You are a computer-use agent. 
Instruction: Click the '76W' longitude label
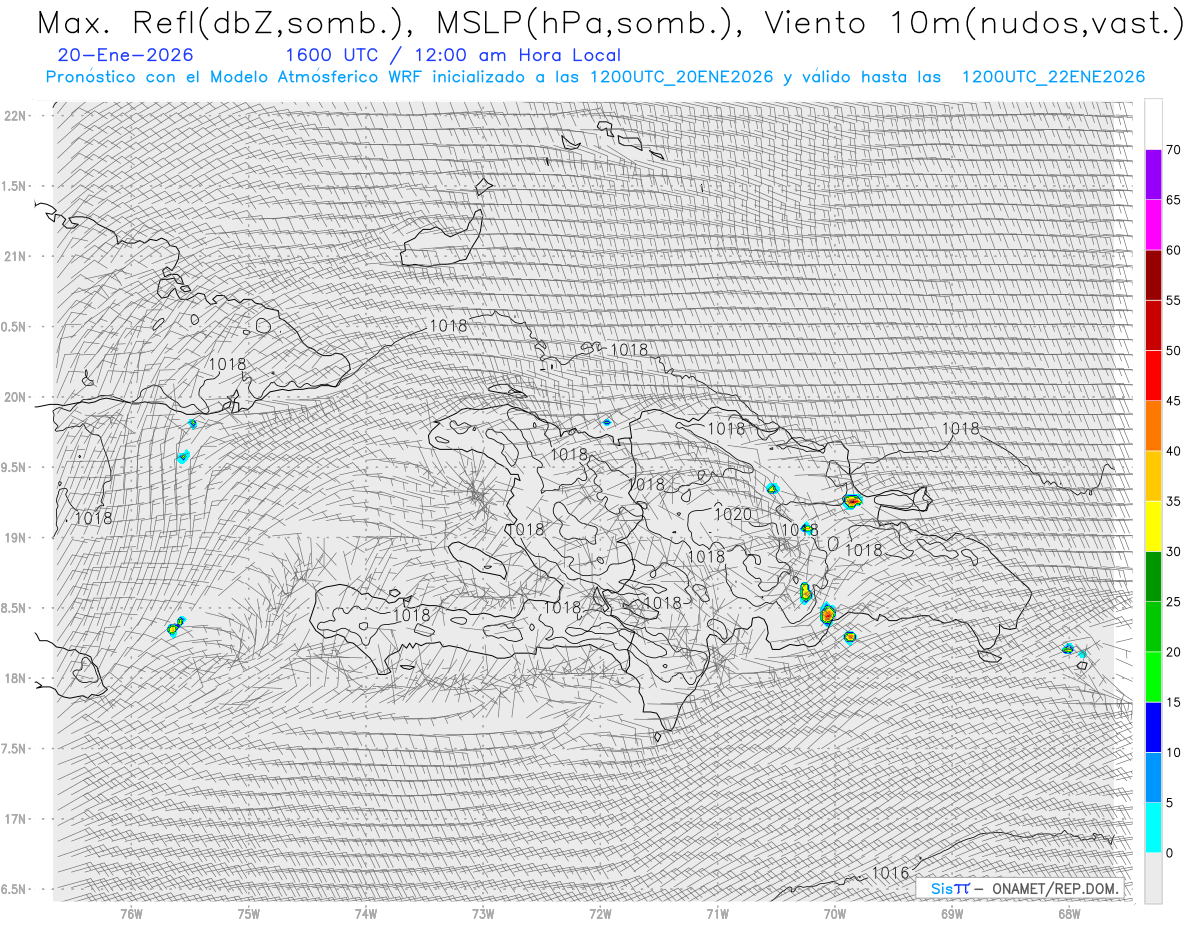click(x=131, y=913)
